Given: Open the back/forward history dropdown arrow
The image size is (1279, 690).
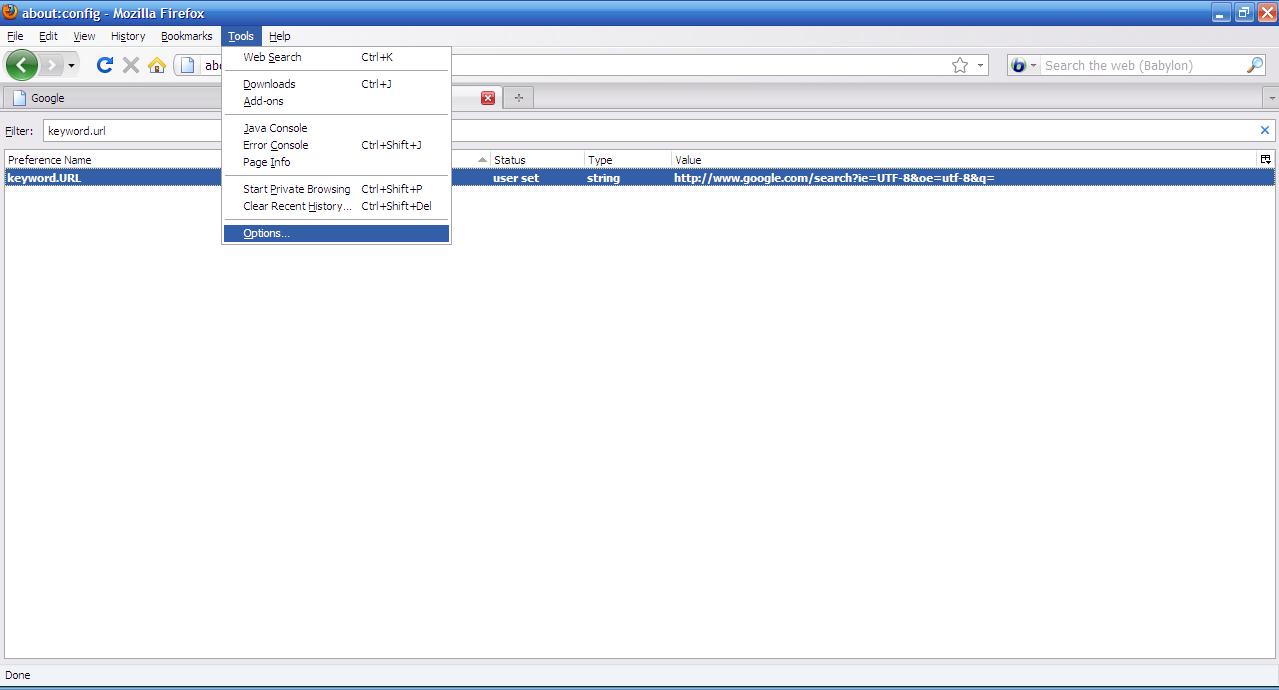Looking at the screenshot, I should [71, 66].
